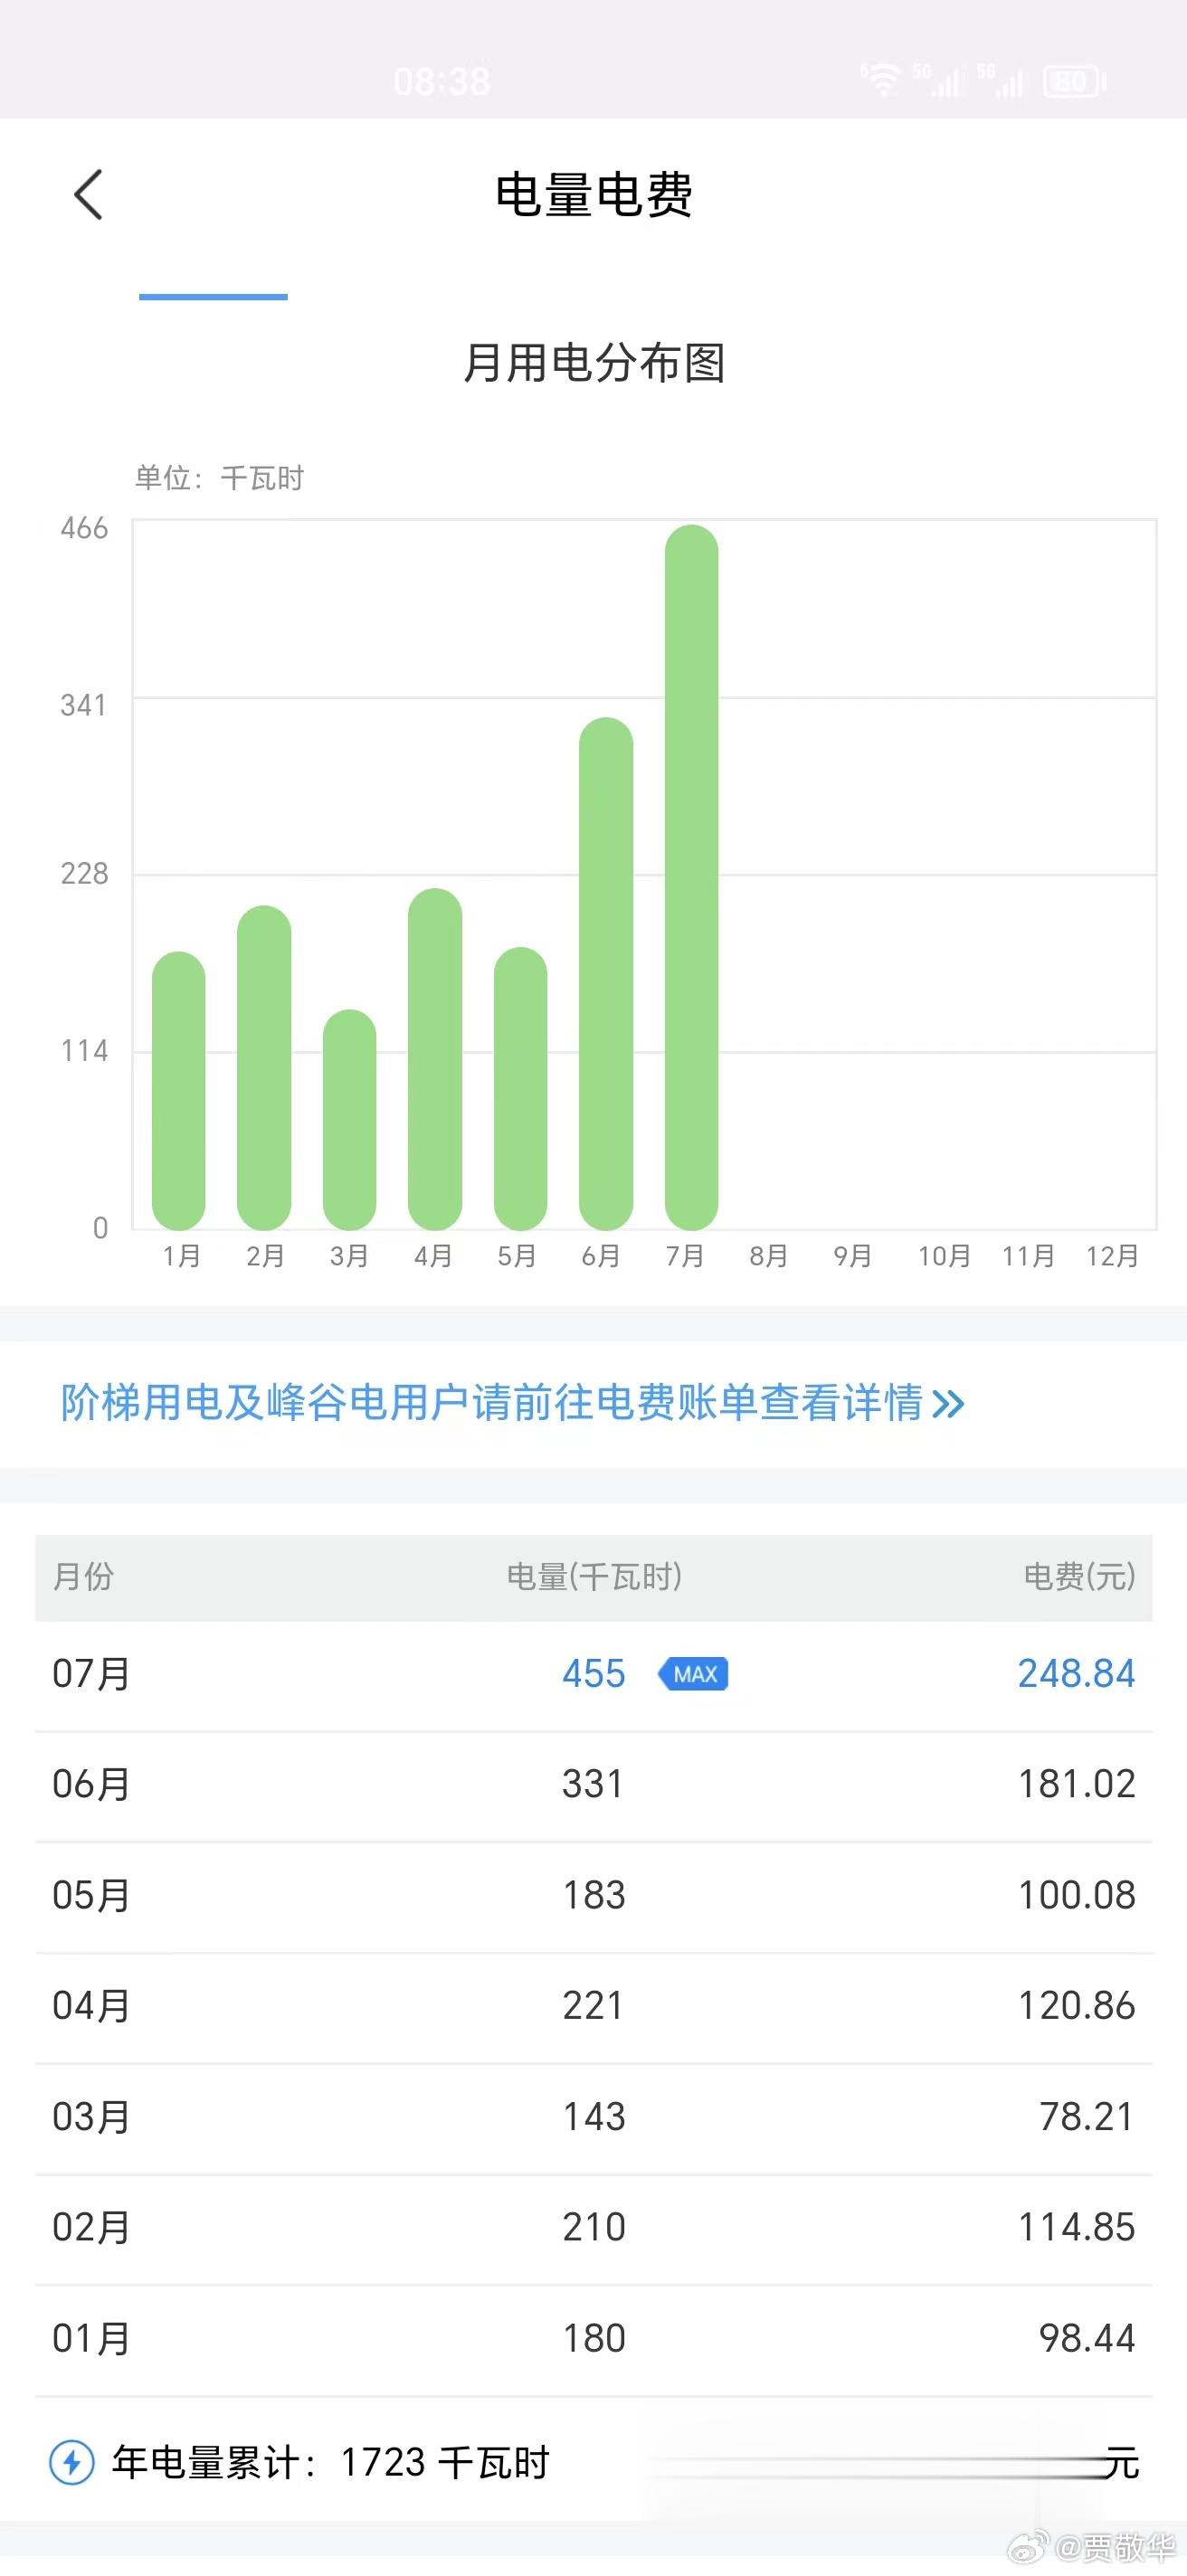Tap the 6月 bar in the chart
Image resolution: width=1187 pixels, height=2576 pixels.
tap(606, 973)
